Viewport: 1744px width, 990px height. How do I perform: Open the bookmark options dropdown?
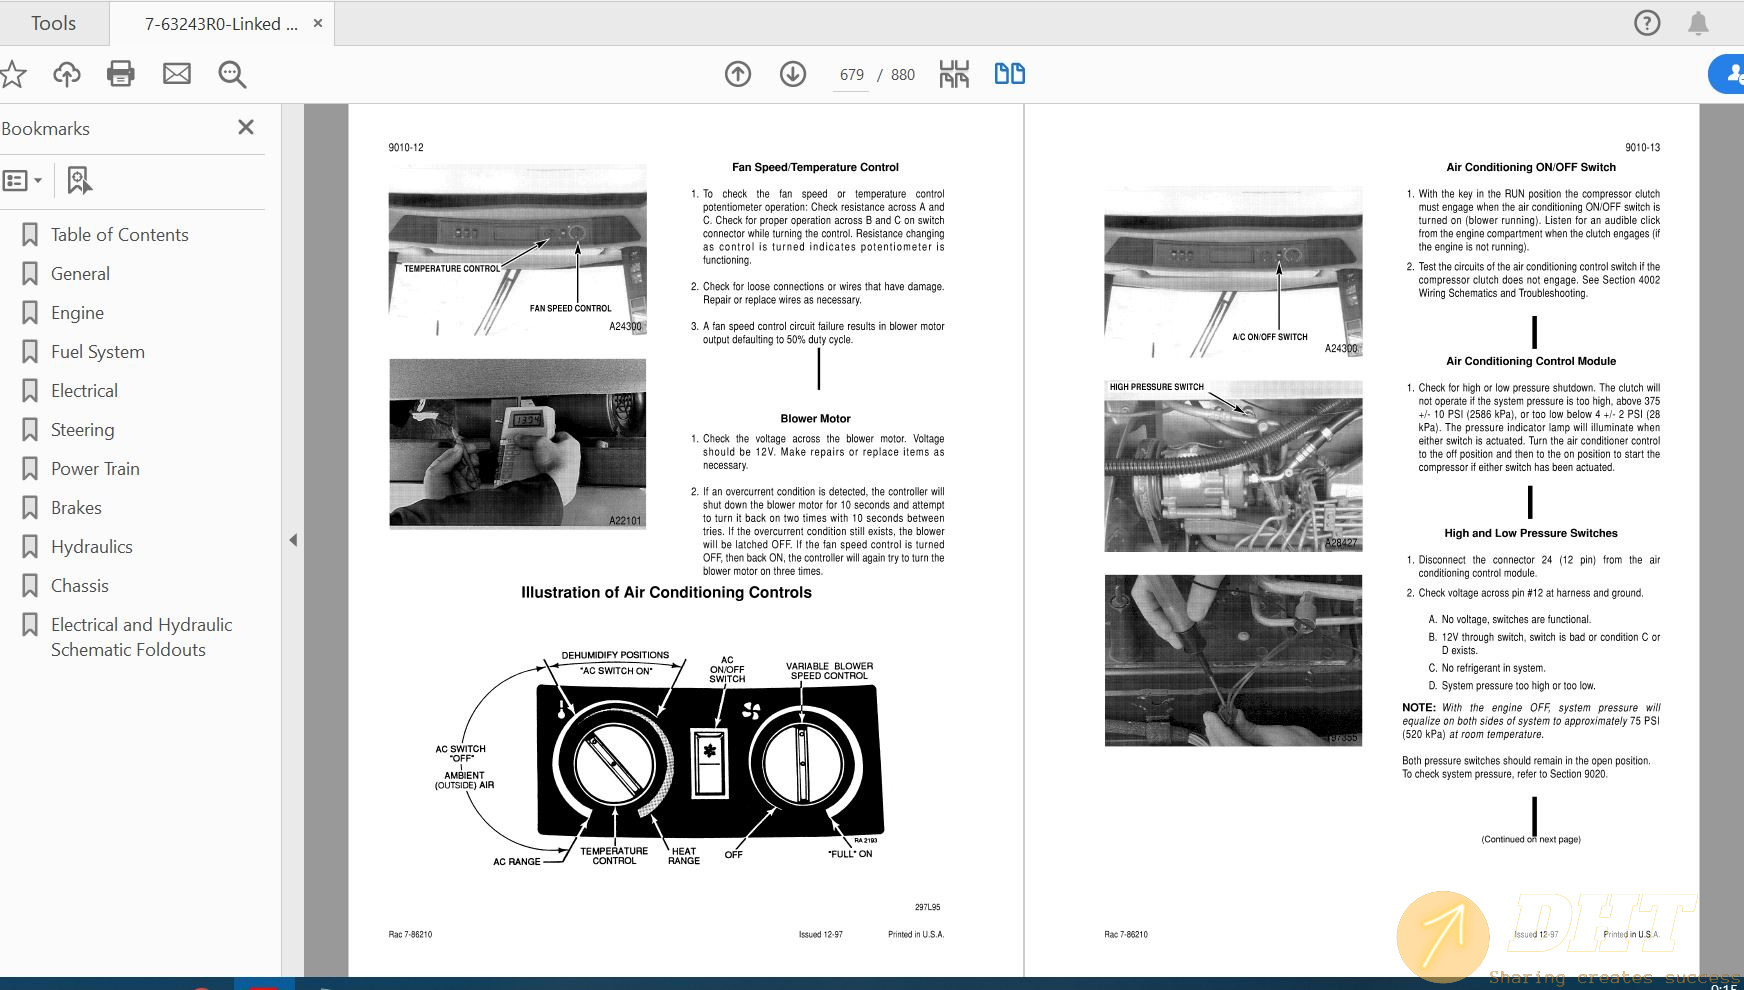[x=23, y=181]
